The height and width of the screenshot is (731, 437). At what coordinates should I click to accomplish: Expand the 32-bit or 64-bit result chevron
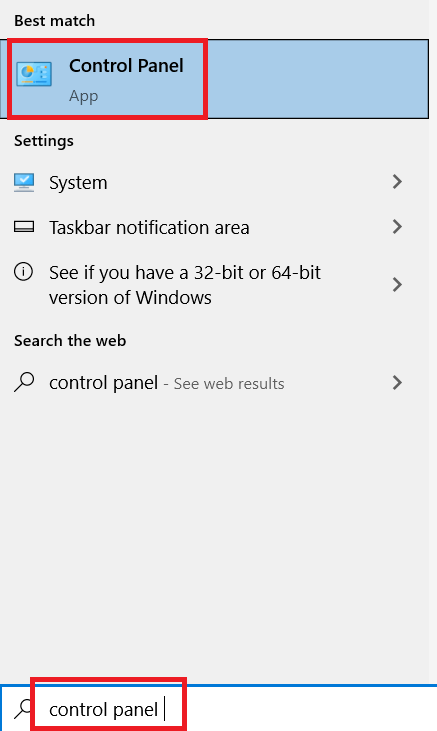pyautogui.click(x=397, y=284)
